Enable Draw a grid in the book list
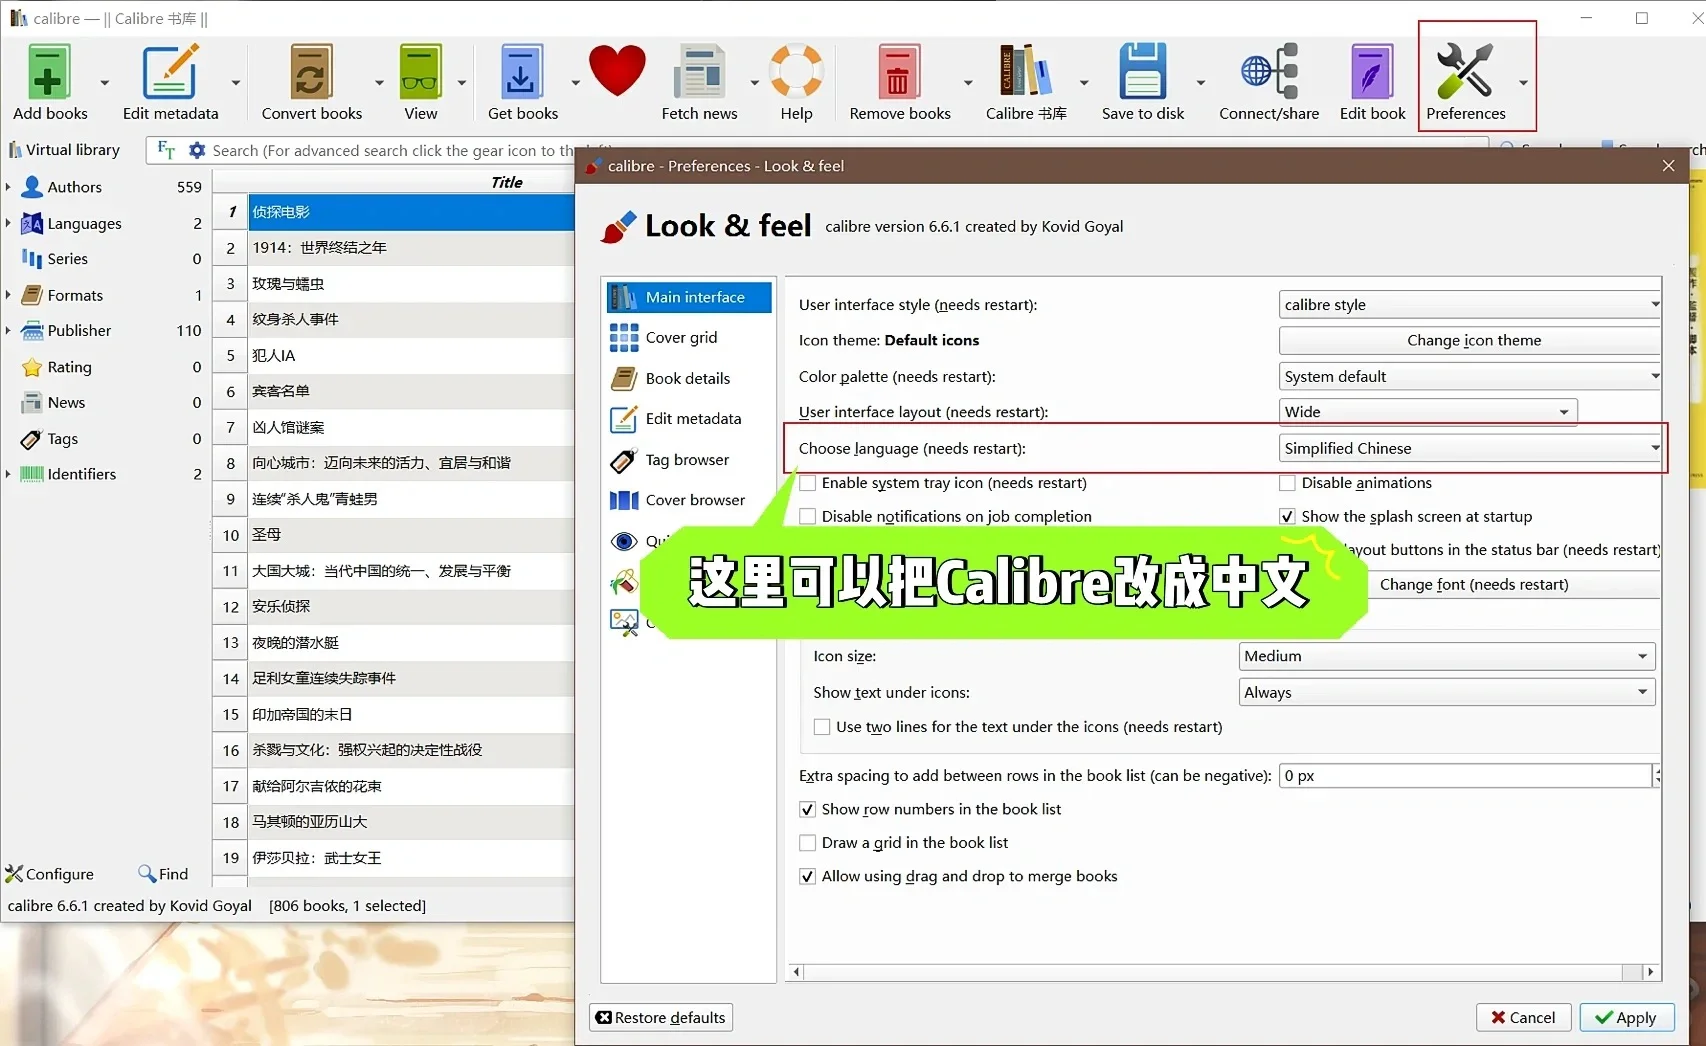Image resolution: width=1706 pixels, height=1046 pixels. [x=808, y=843]
